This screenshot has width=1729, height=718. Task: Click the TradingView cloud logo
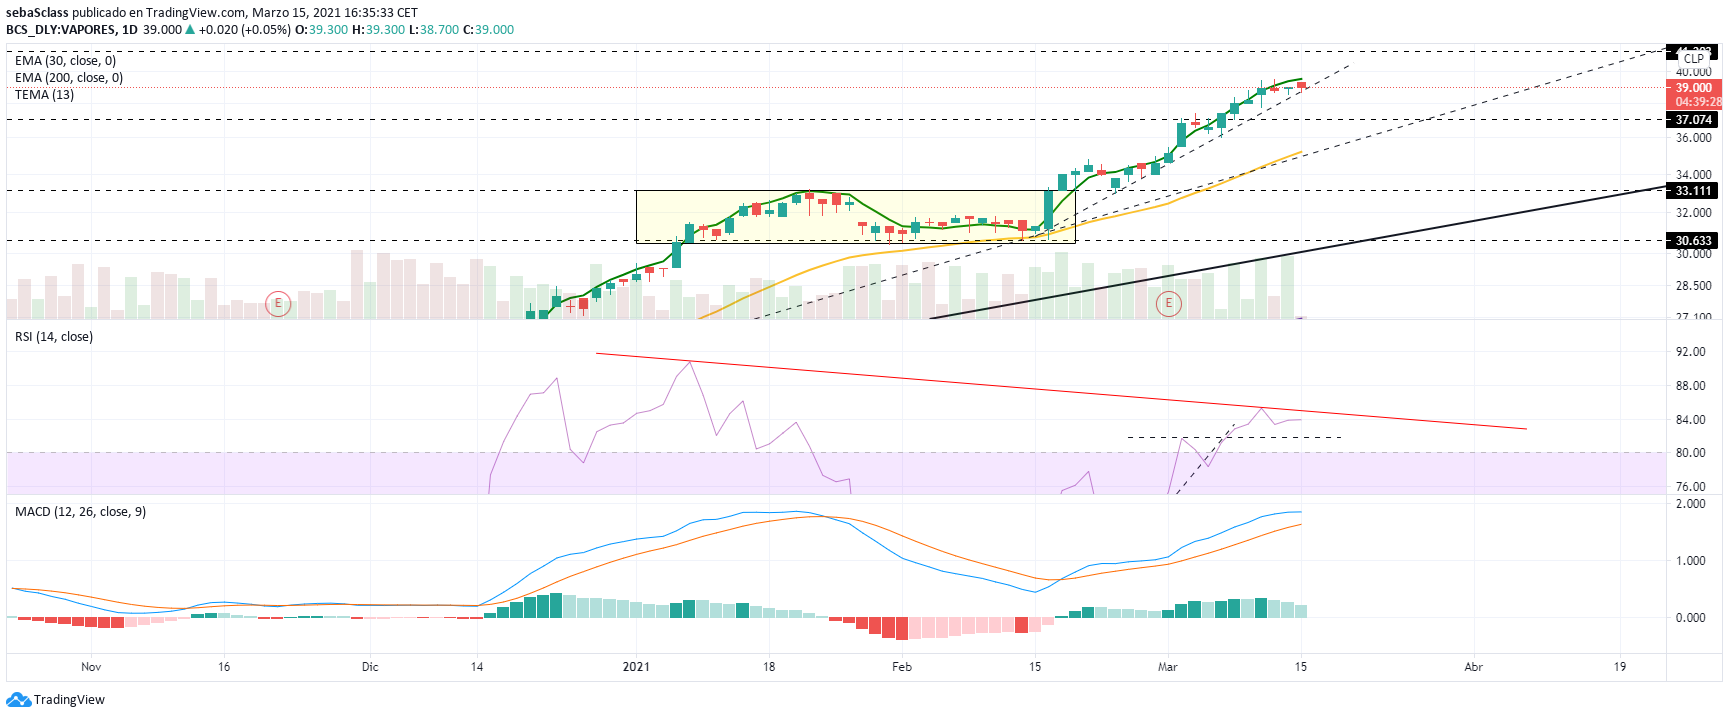[x=18, y=700]
